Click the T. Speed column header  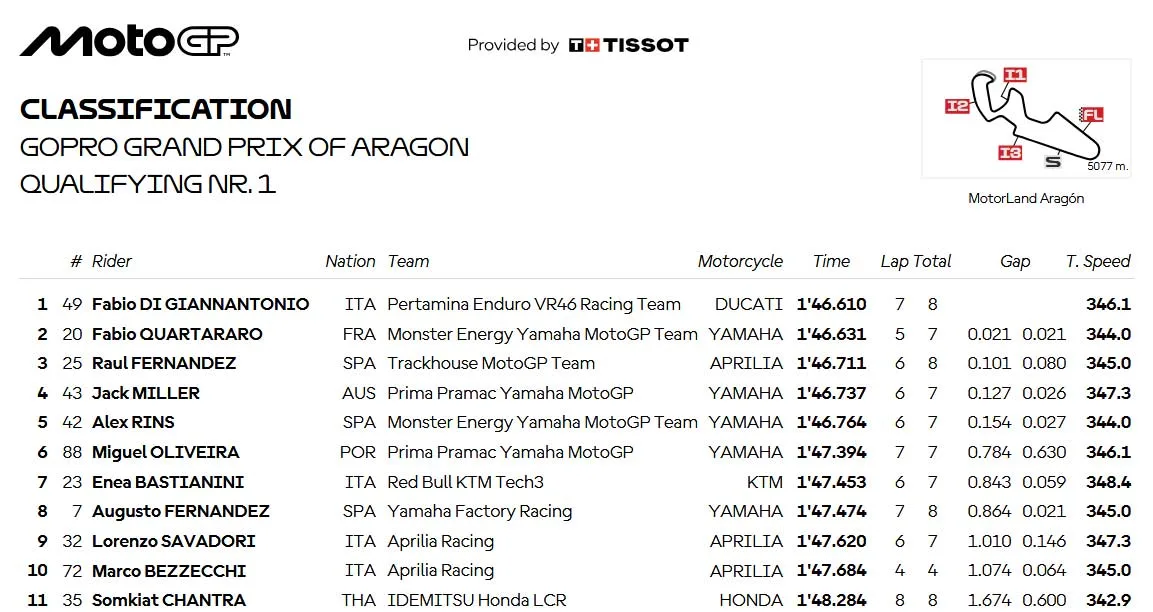(x=1098, y=261)
